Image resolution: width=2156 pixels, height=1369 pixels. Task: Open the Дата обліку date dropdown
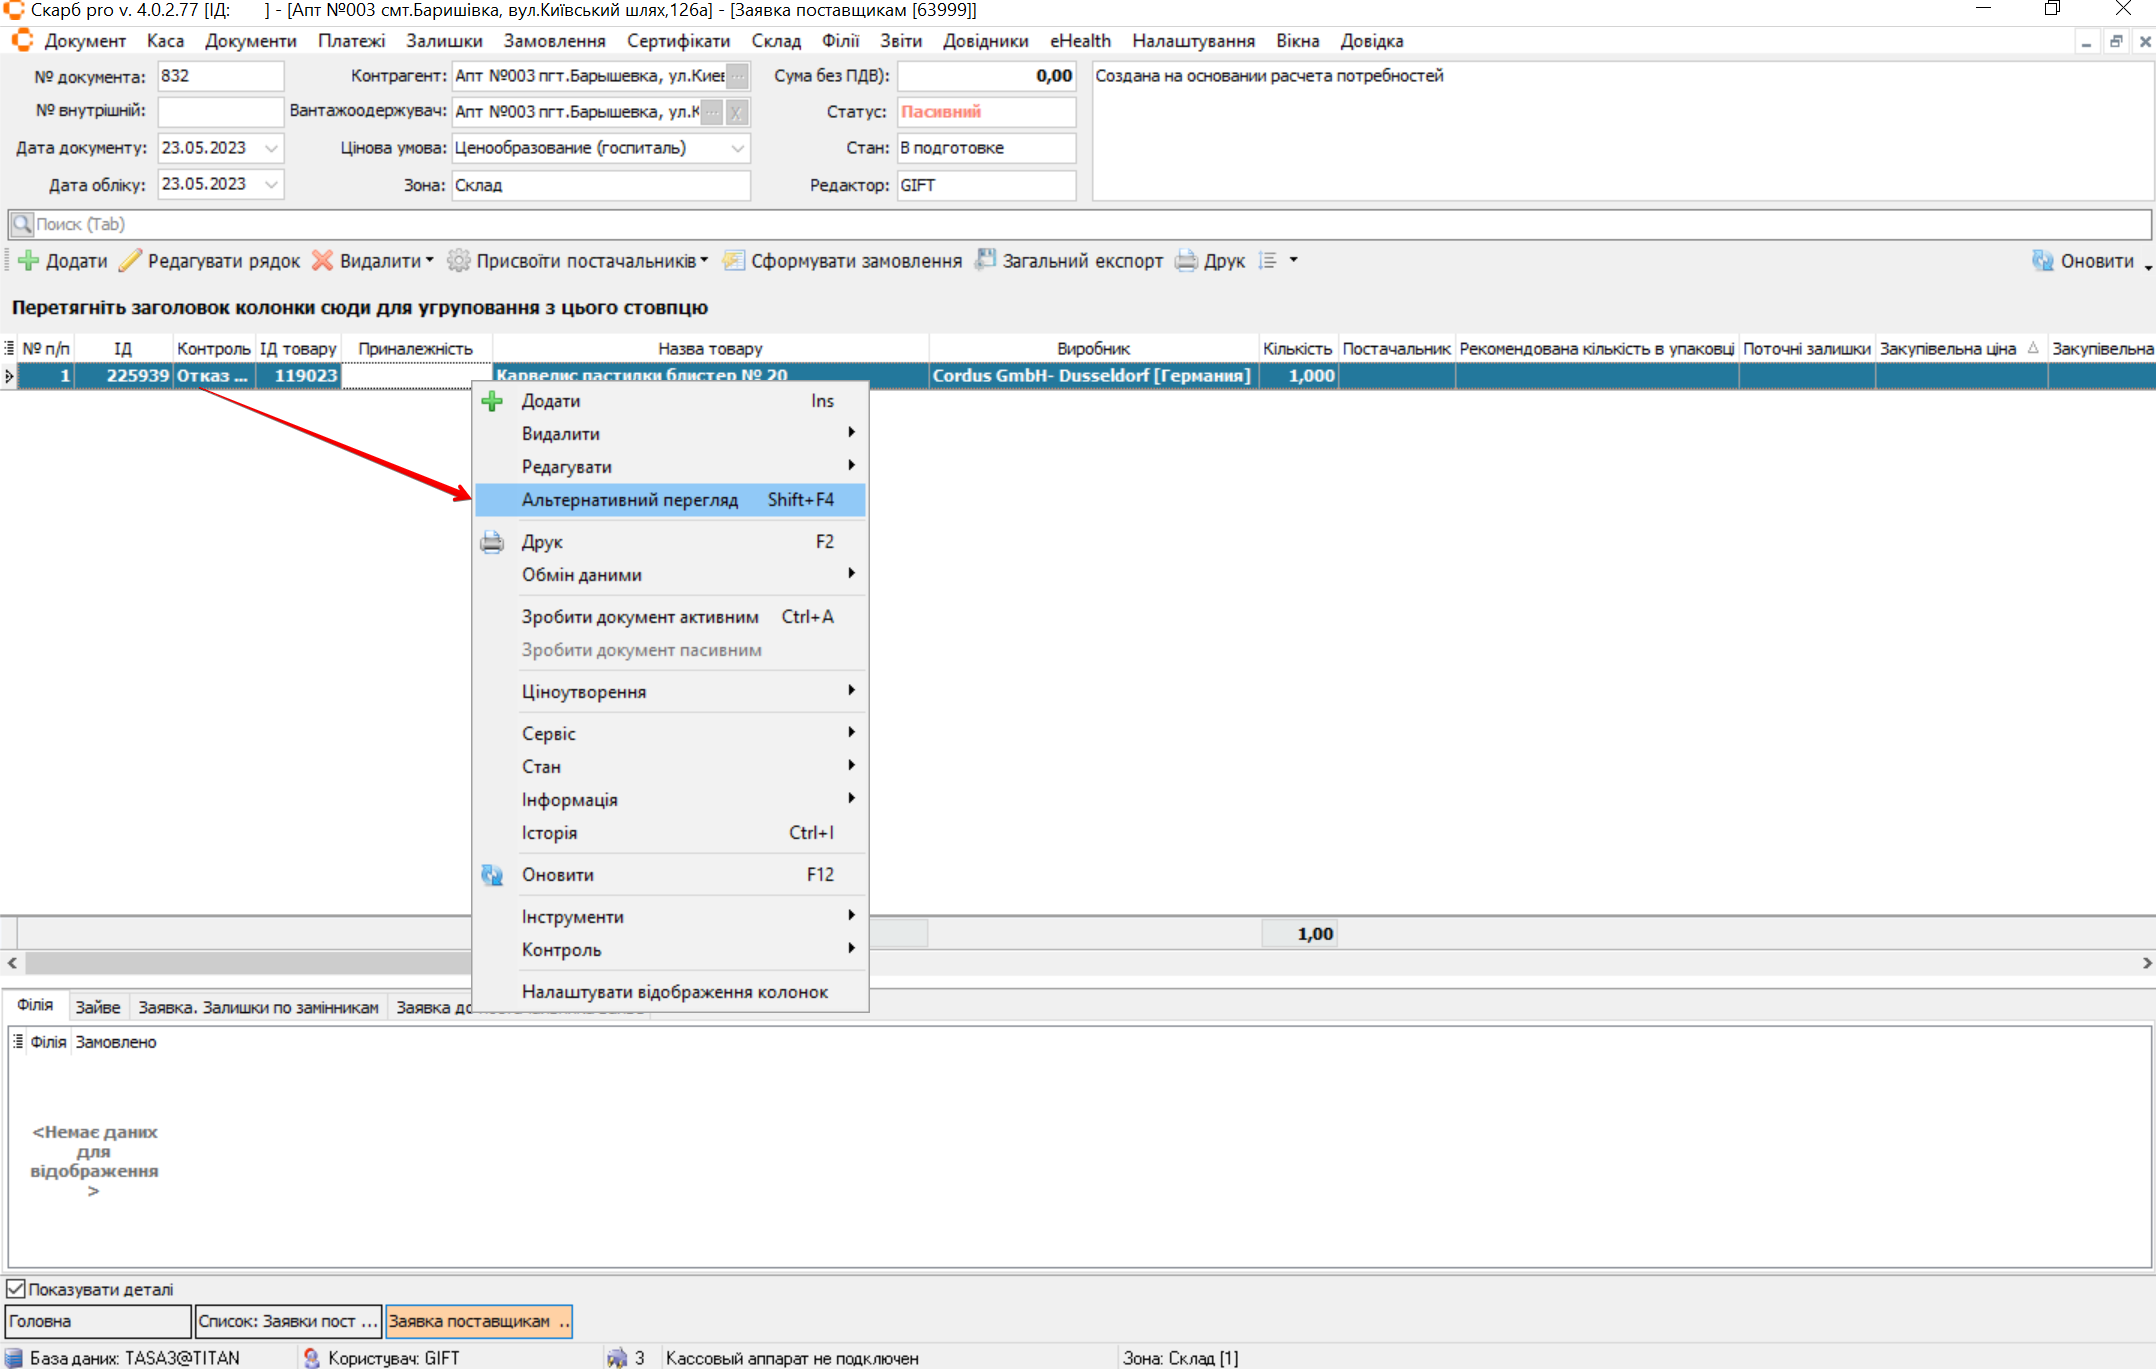(271, 184)
